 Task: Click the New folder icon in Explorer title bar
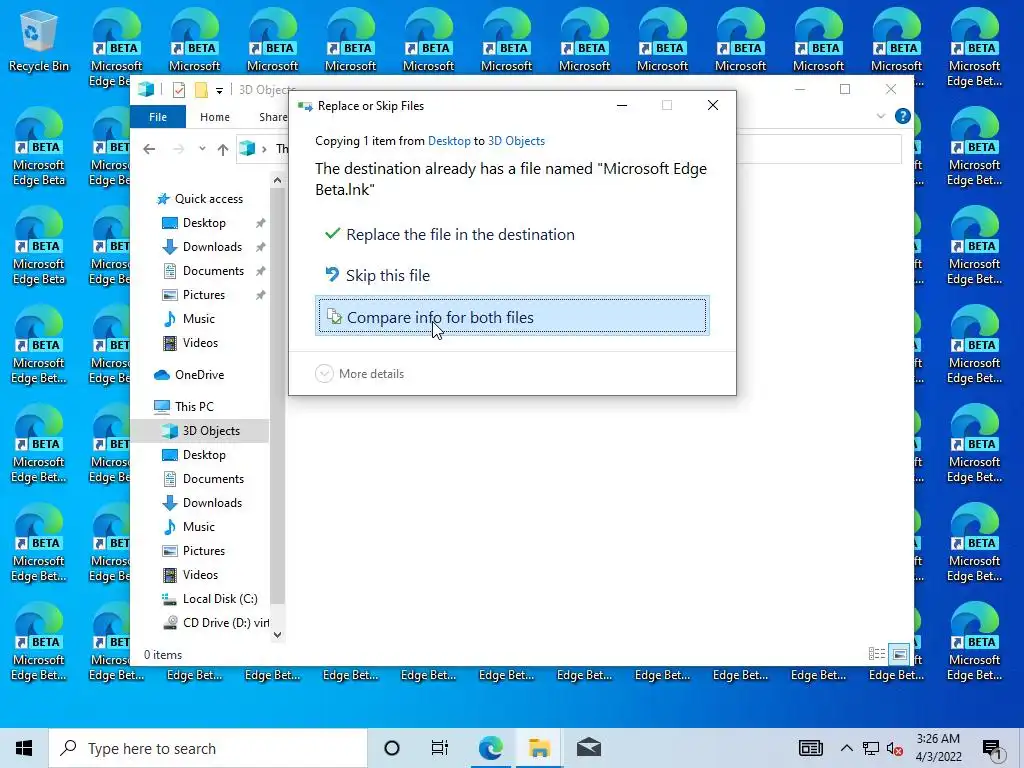[202, 90]
